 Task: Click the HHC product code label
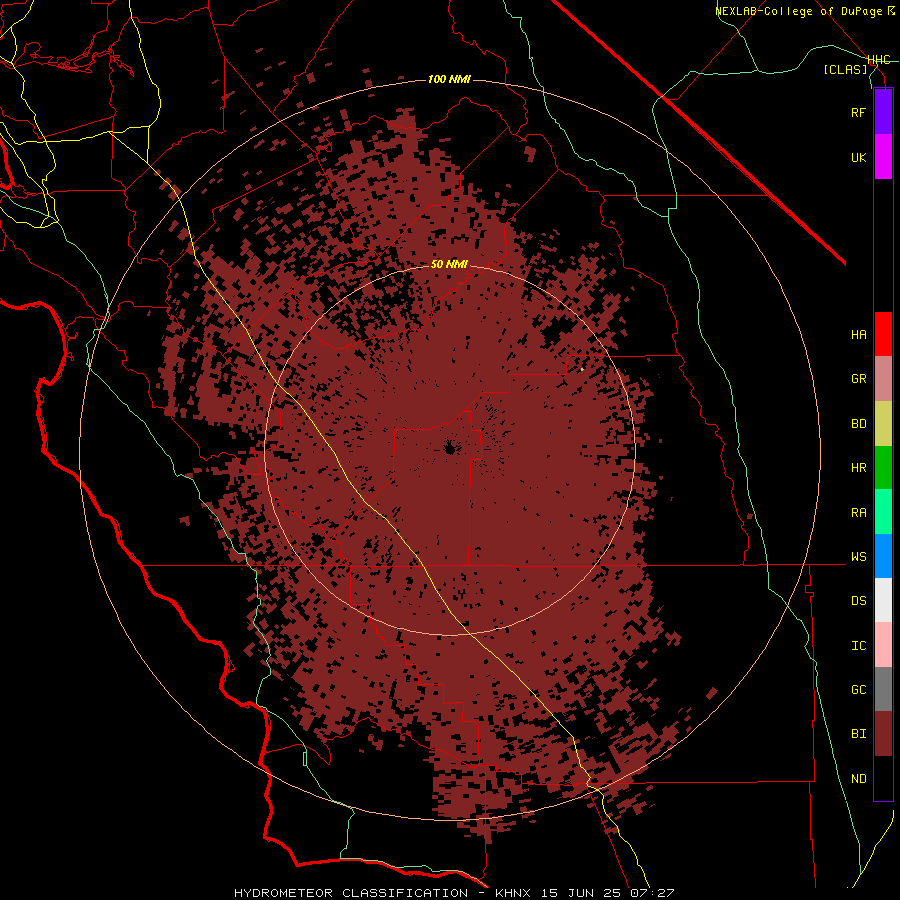tap(879, 60)
